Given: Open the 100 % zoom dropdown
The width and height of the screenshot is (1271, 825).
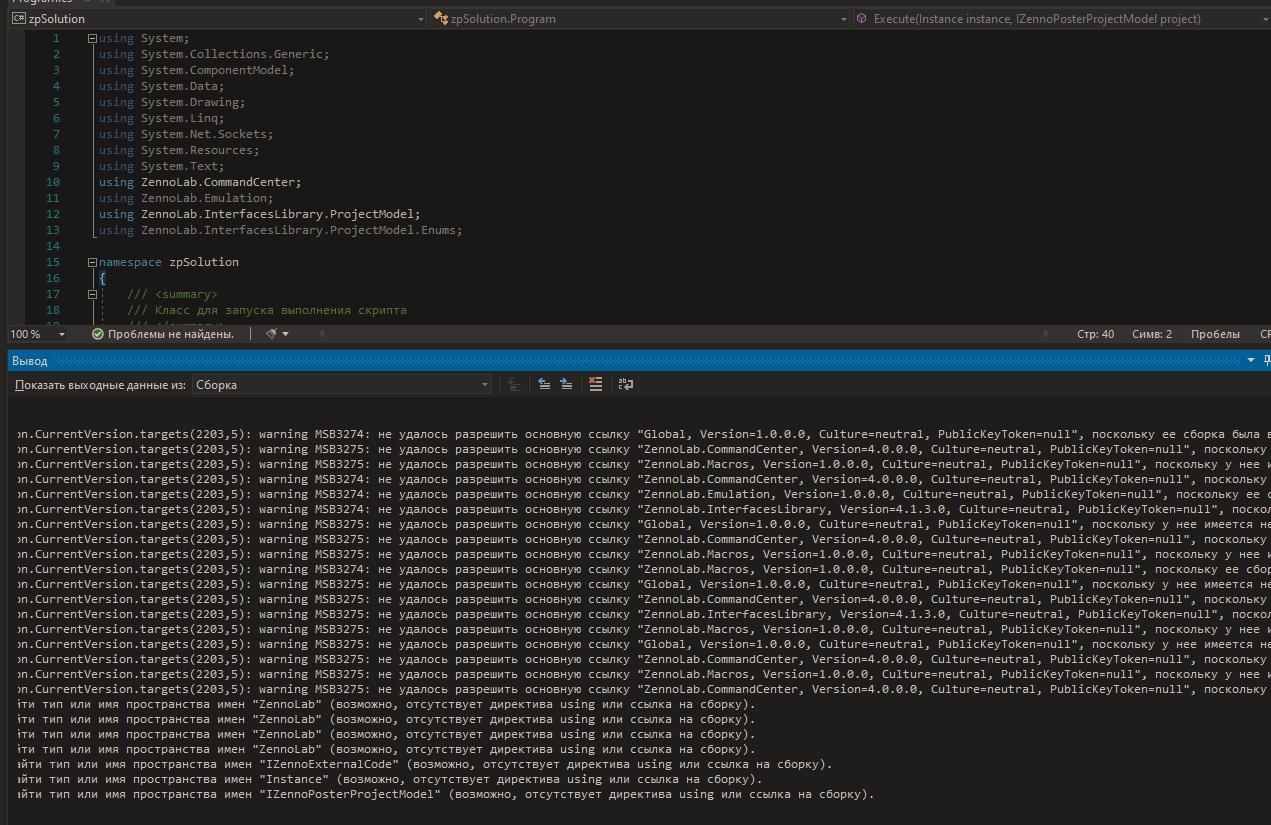Looking at the screenshot, I should coord(61,334).
